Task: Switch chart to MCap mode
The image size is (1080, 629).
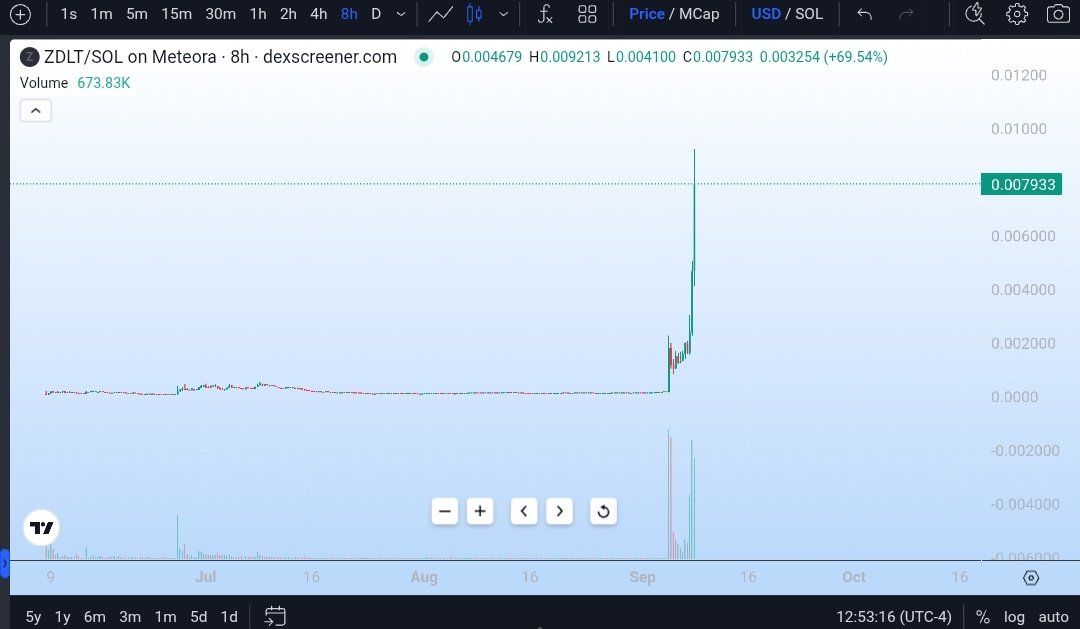Action: point(699,14)
